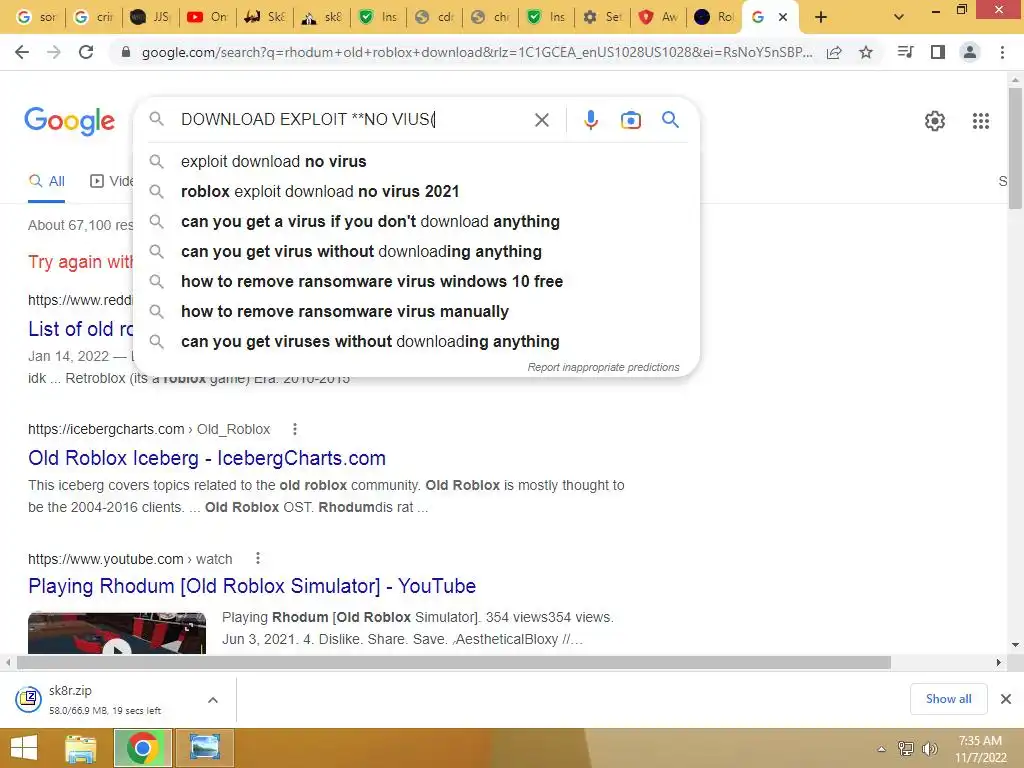
Task: Show all downloads
Action: tap(948, 699)
